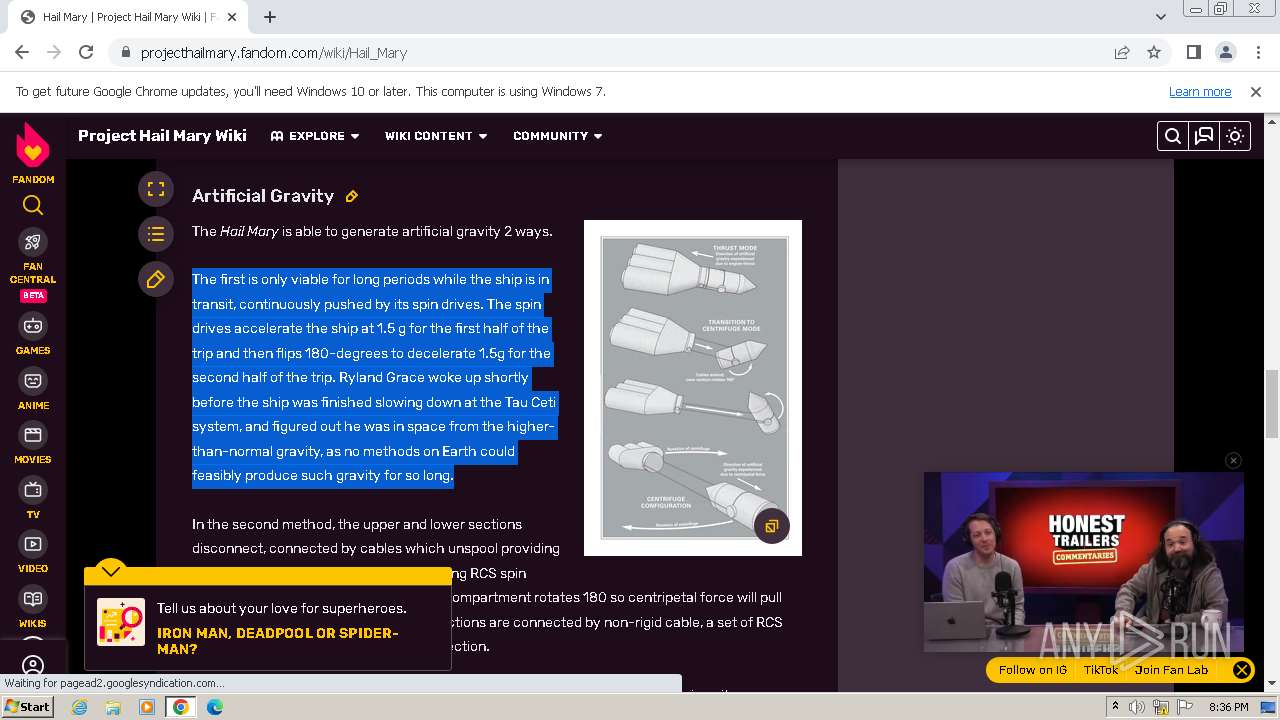The height and width of the screenshot is (720, 1280).
Task: Open the Wikis book icon
Action: [x=33, y=599]
